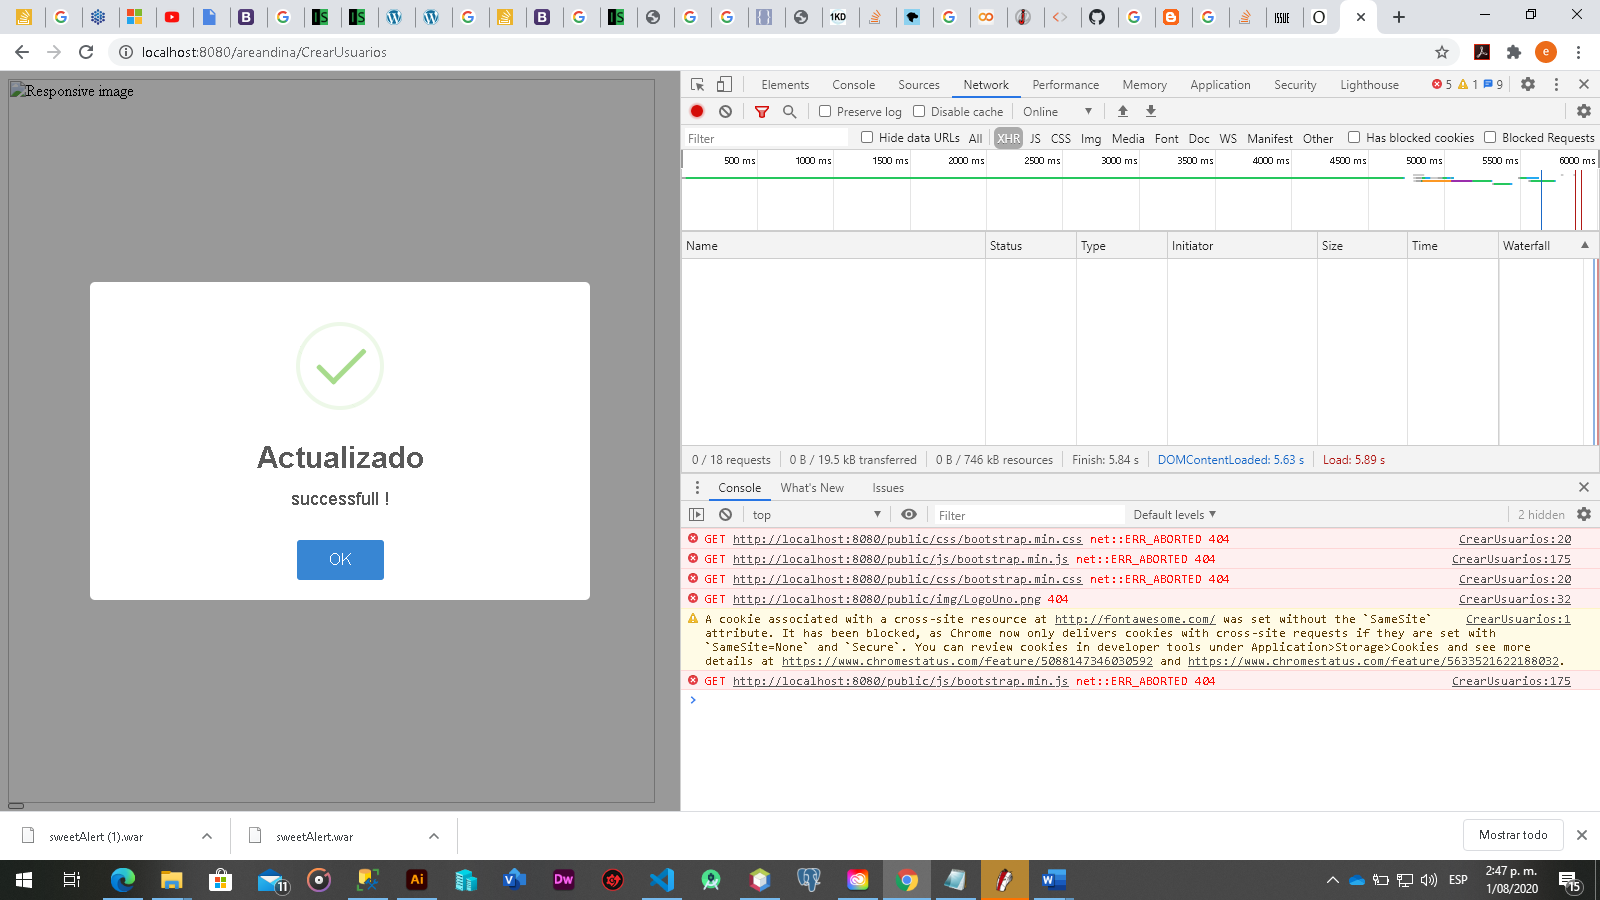Select the inspect element picker icon
1600x900 pixels.
[x=698, y=85]
